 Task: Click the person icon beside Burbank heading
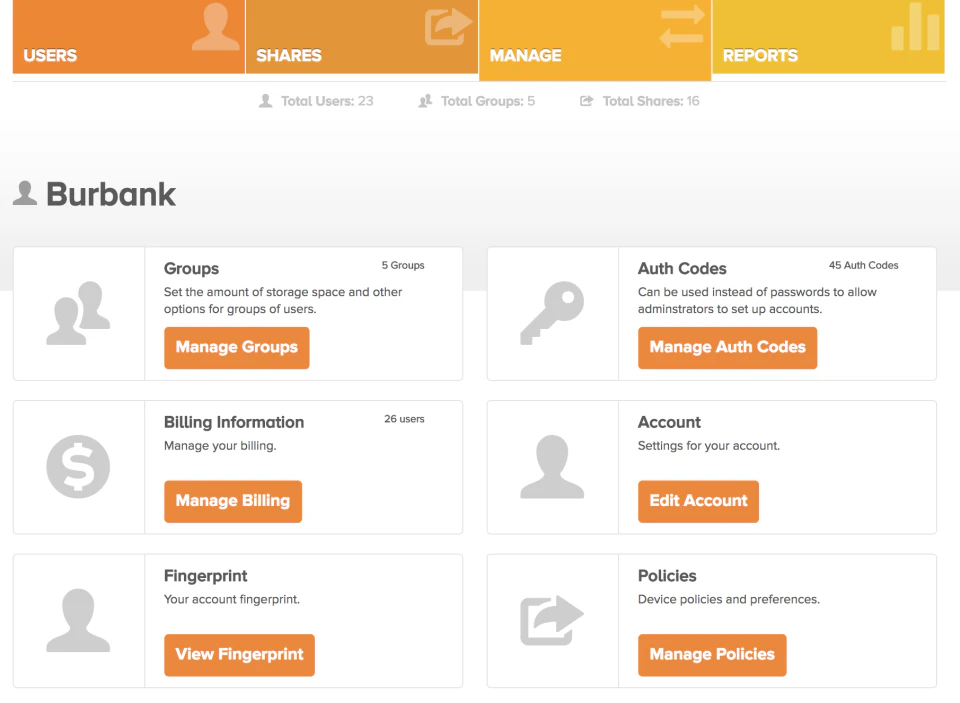[x=25, y=192]
